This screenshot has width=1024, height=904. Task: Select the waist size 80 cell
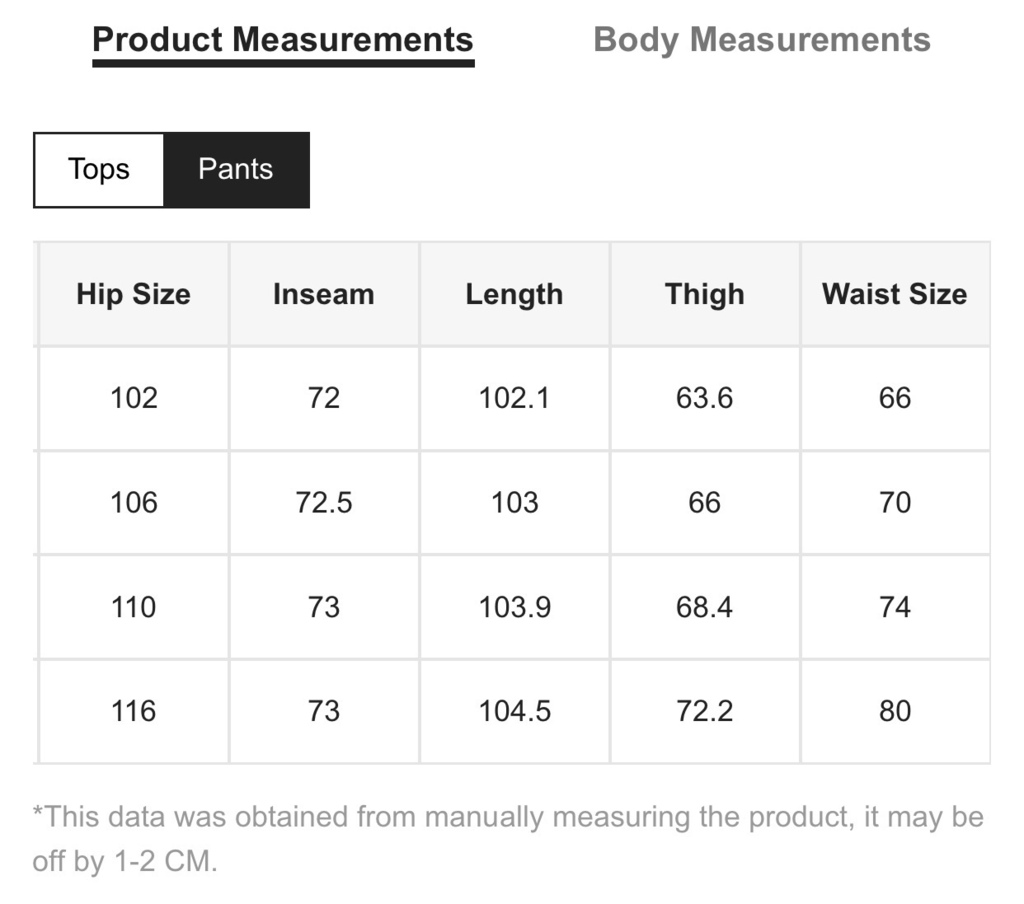(x=895, y=711)
